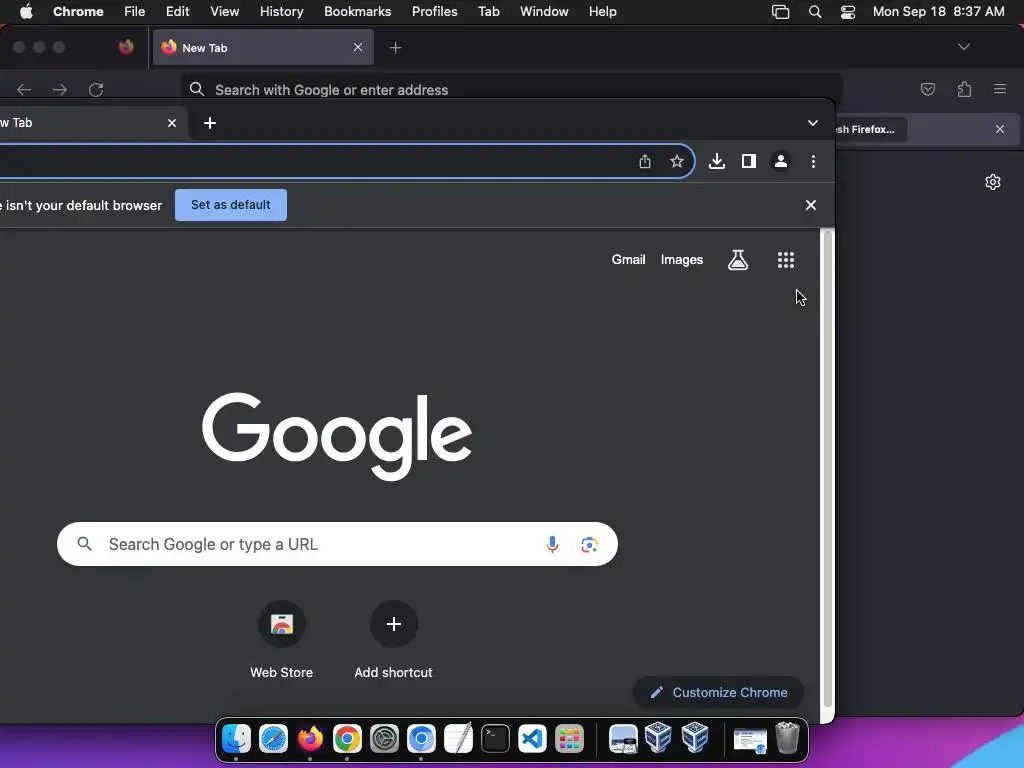Open the History menu

click(x=281, y=12)
